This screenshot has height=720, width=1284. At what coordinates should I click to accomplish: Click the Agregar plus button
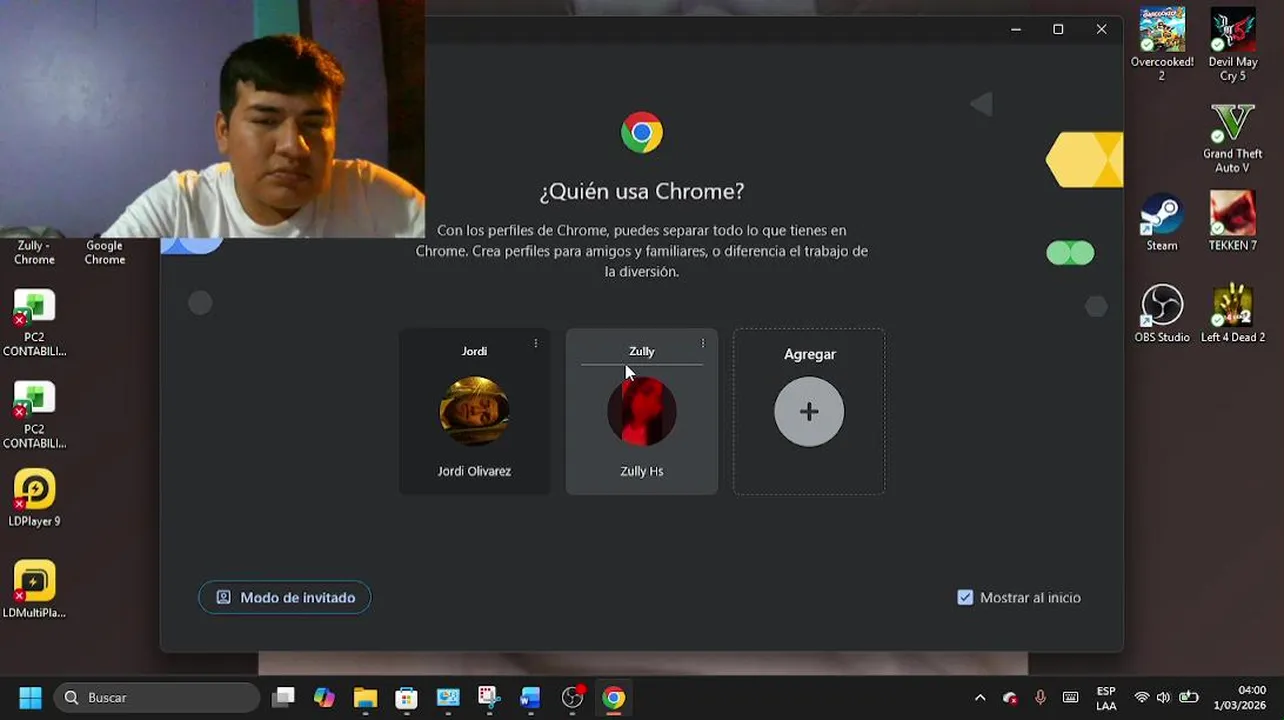tap(809, 411)
